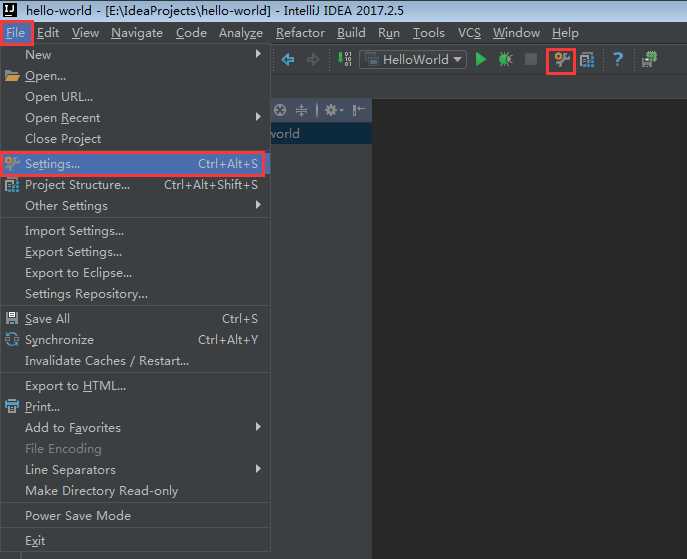Click the Collapse All icon in project panel
This screenshot has height=559, width=687.
click(x=301, y=110)
